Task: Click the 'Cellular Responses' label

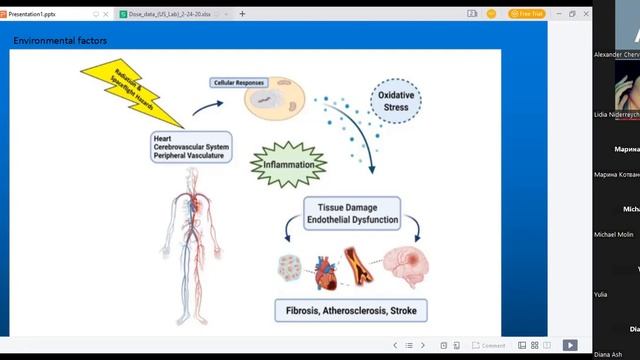Action: [239, 83]
